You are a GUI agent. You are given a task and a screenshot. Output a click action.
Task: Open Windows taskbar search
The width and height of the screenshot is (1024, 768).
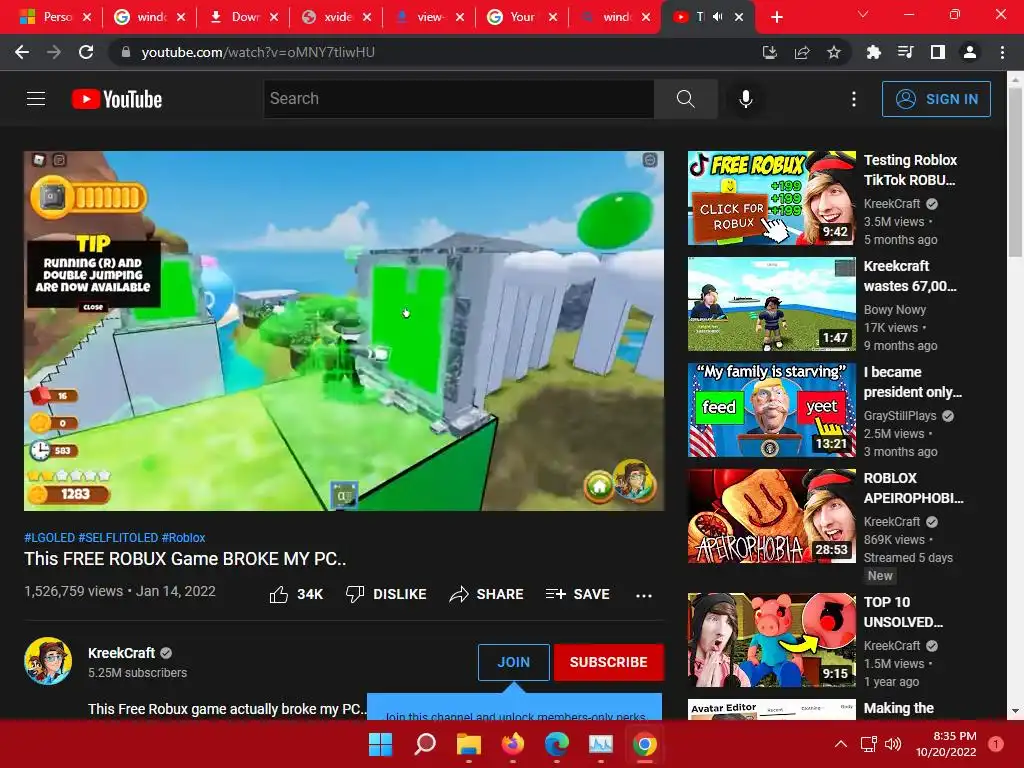click(x=424, y=744)
